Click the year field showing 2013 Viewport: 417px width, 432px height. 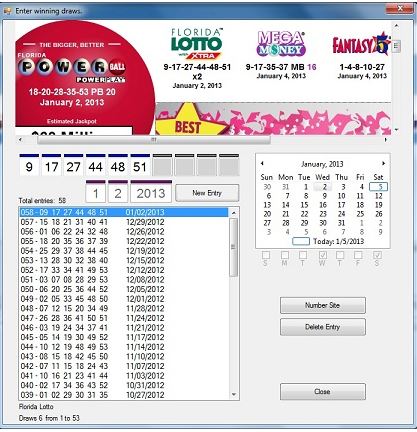coord(151,192)
